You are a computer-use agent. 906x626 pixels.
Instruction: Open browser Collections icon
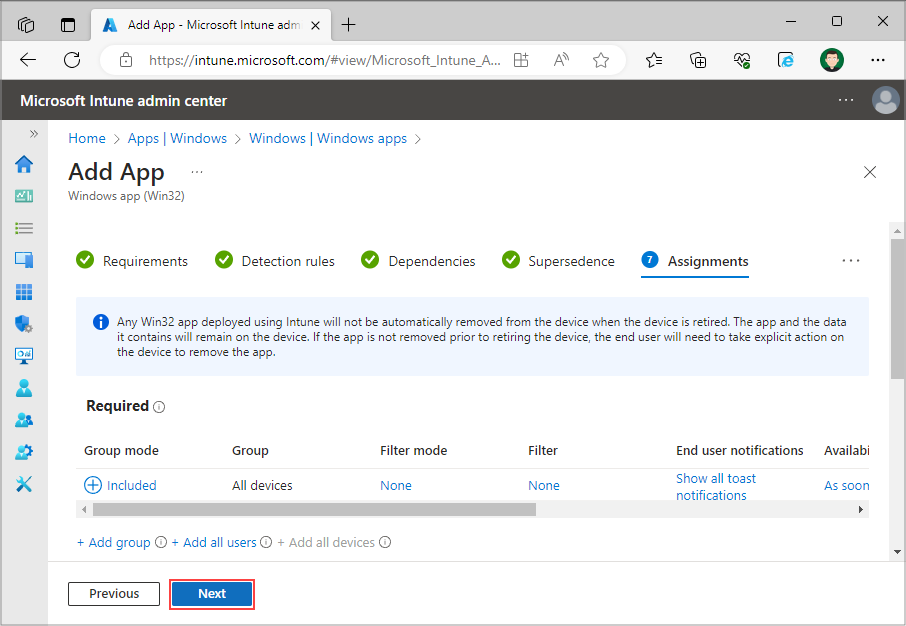point(698,60)
